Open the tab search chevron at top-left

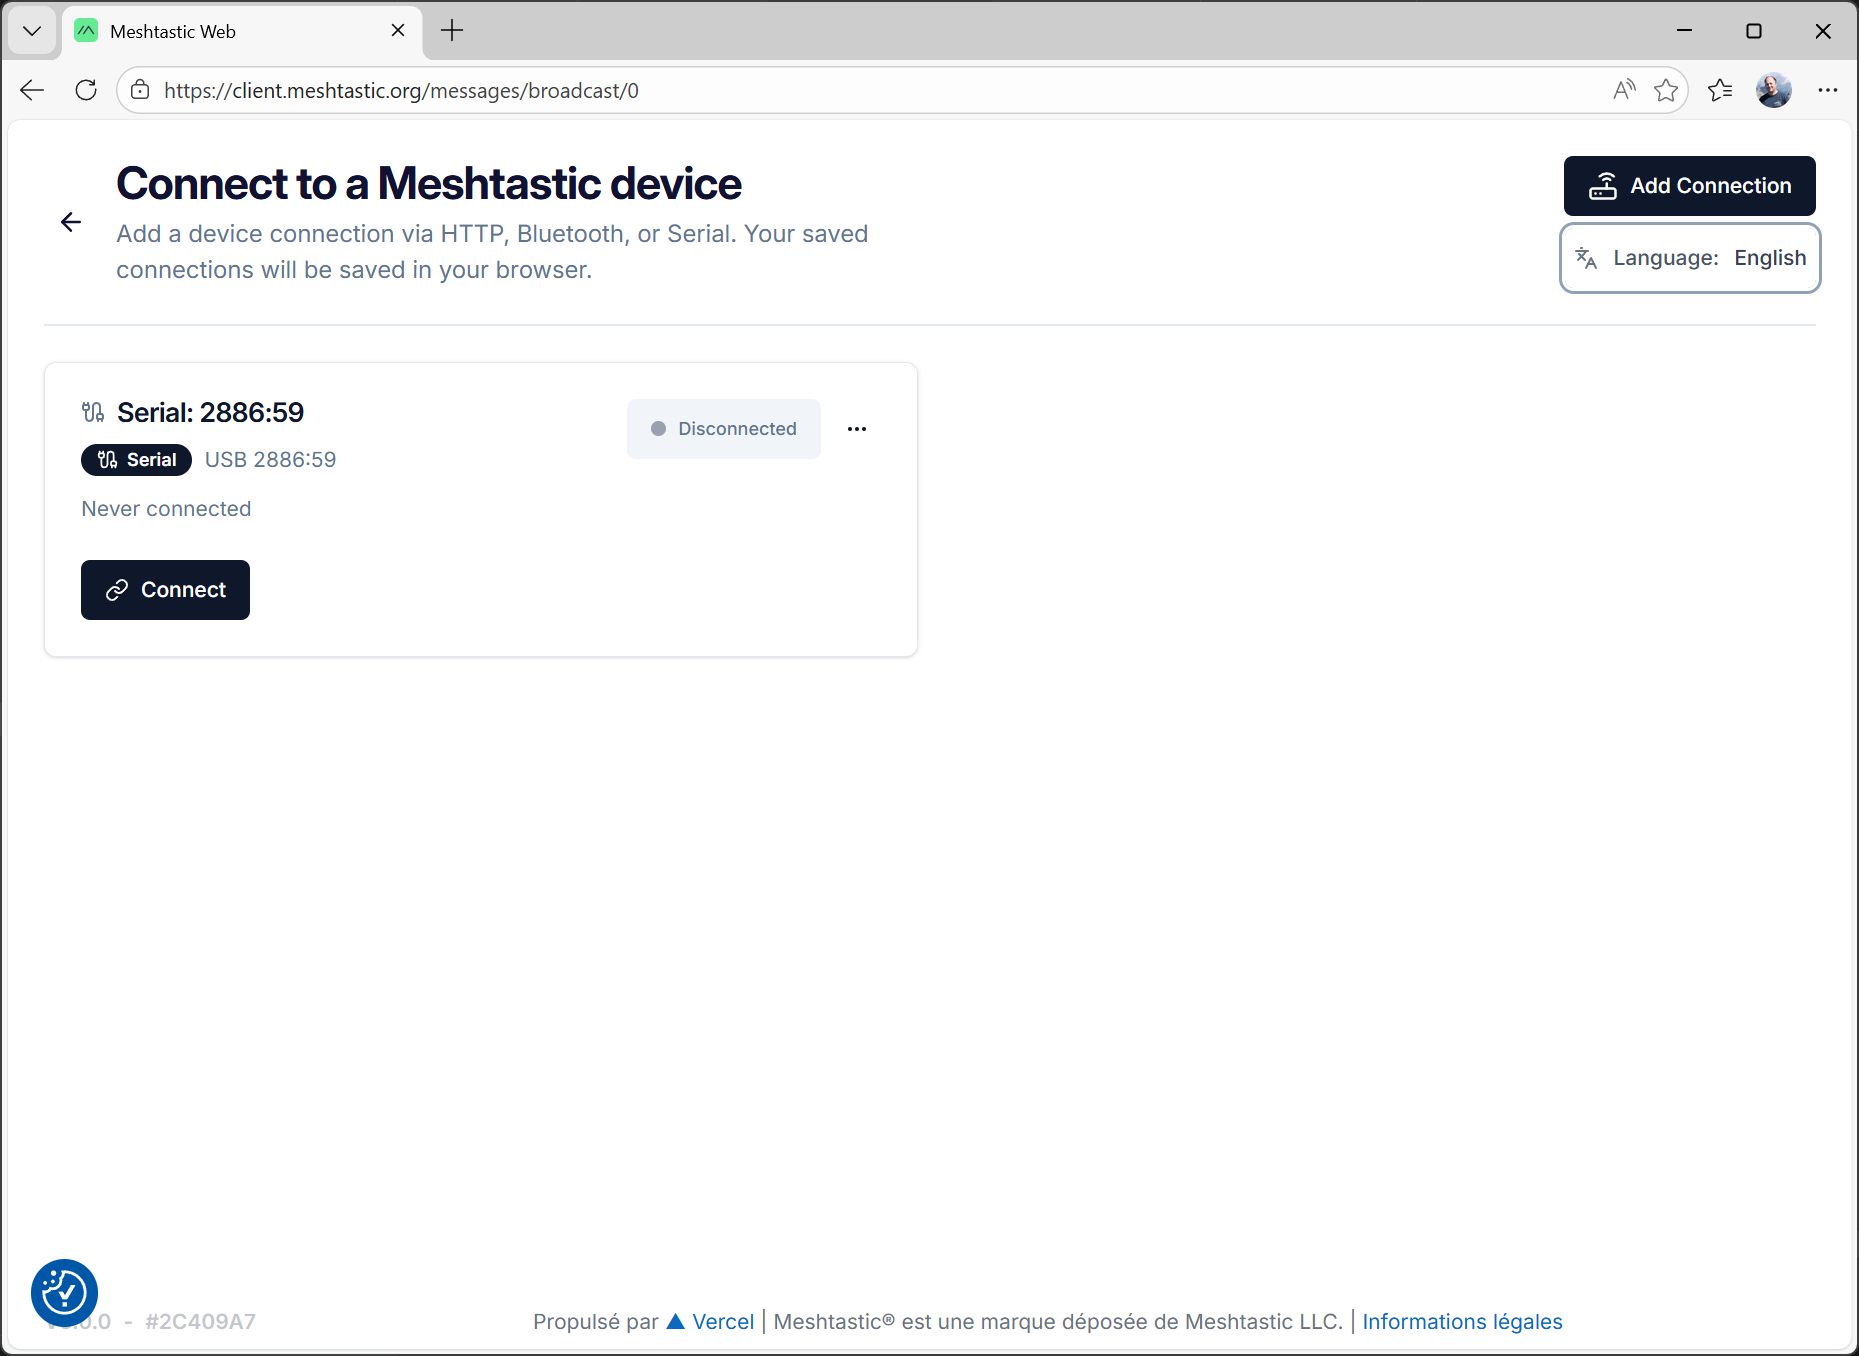click(31, 30)
